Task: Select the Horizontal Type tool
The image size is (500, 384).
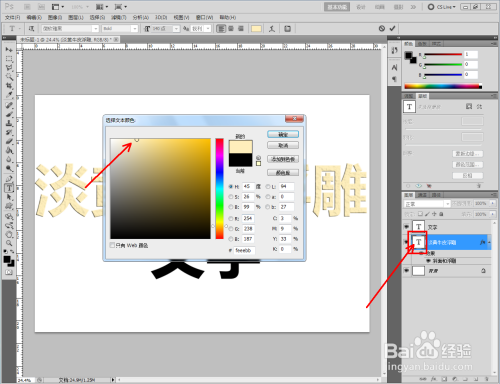Action: point(9,188)
